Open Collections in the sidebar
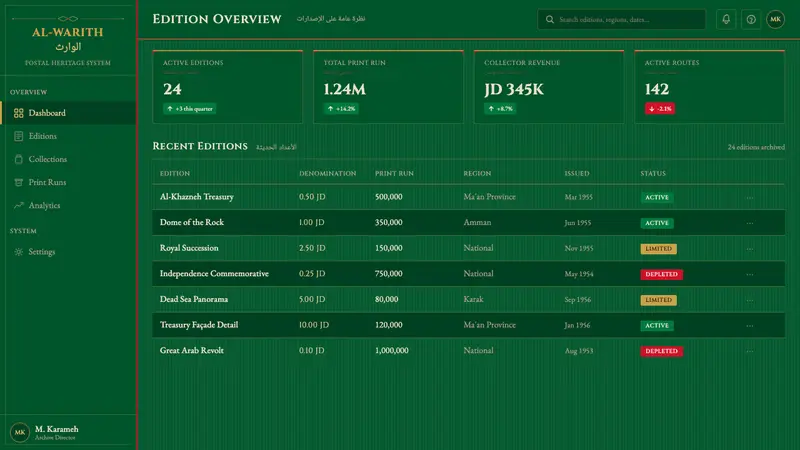 coord(68,159)
